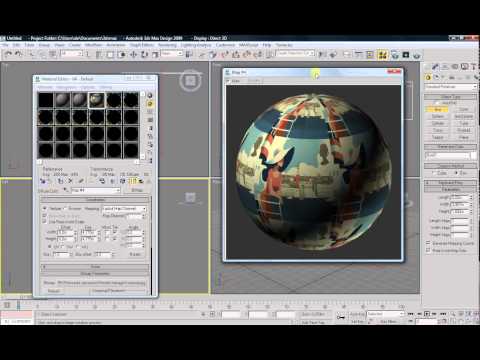Open the selection filter dropdown
The width and height of the screenshot is (480, 360).
point(72,53)
